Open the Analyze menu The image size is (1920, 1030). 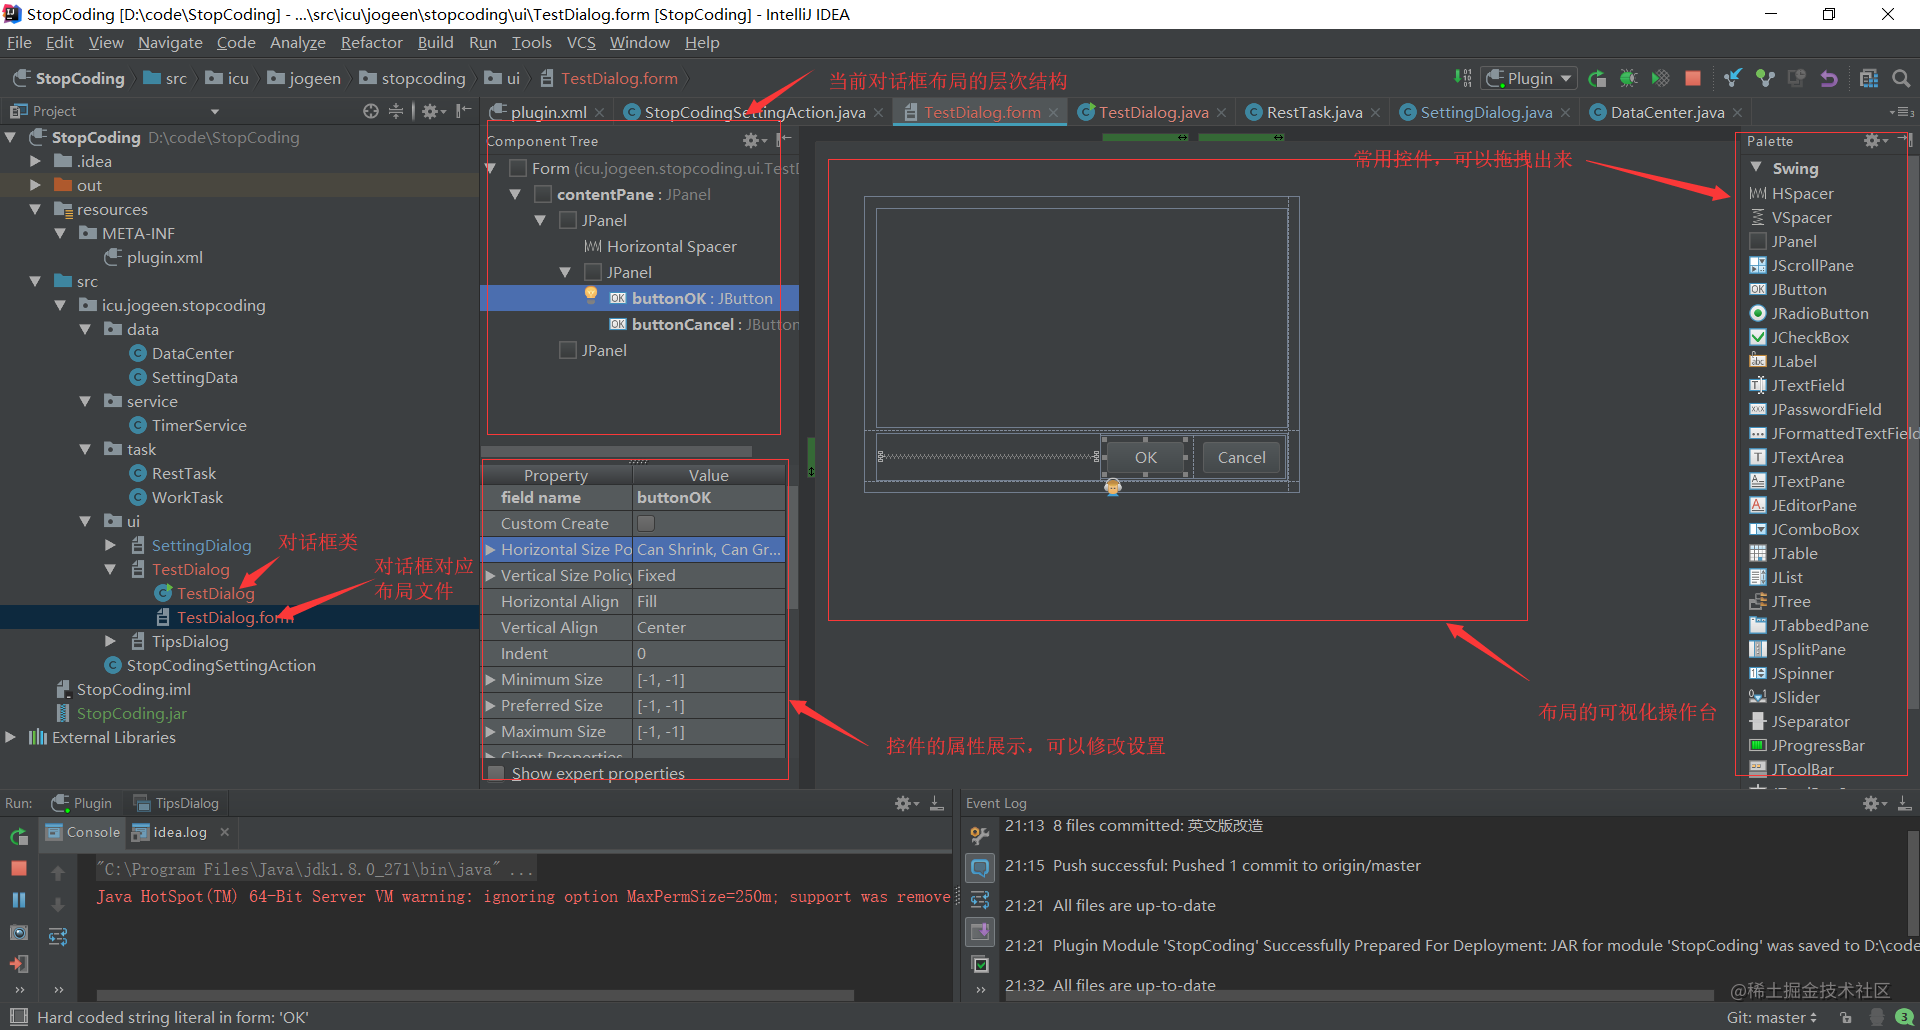click(x=298, y=42)
